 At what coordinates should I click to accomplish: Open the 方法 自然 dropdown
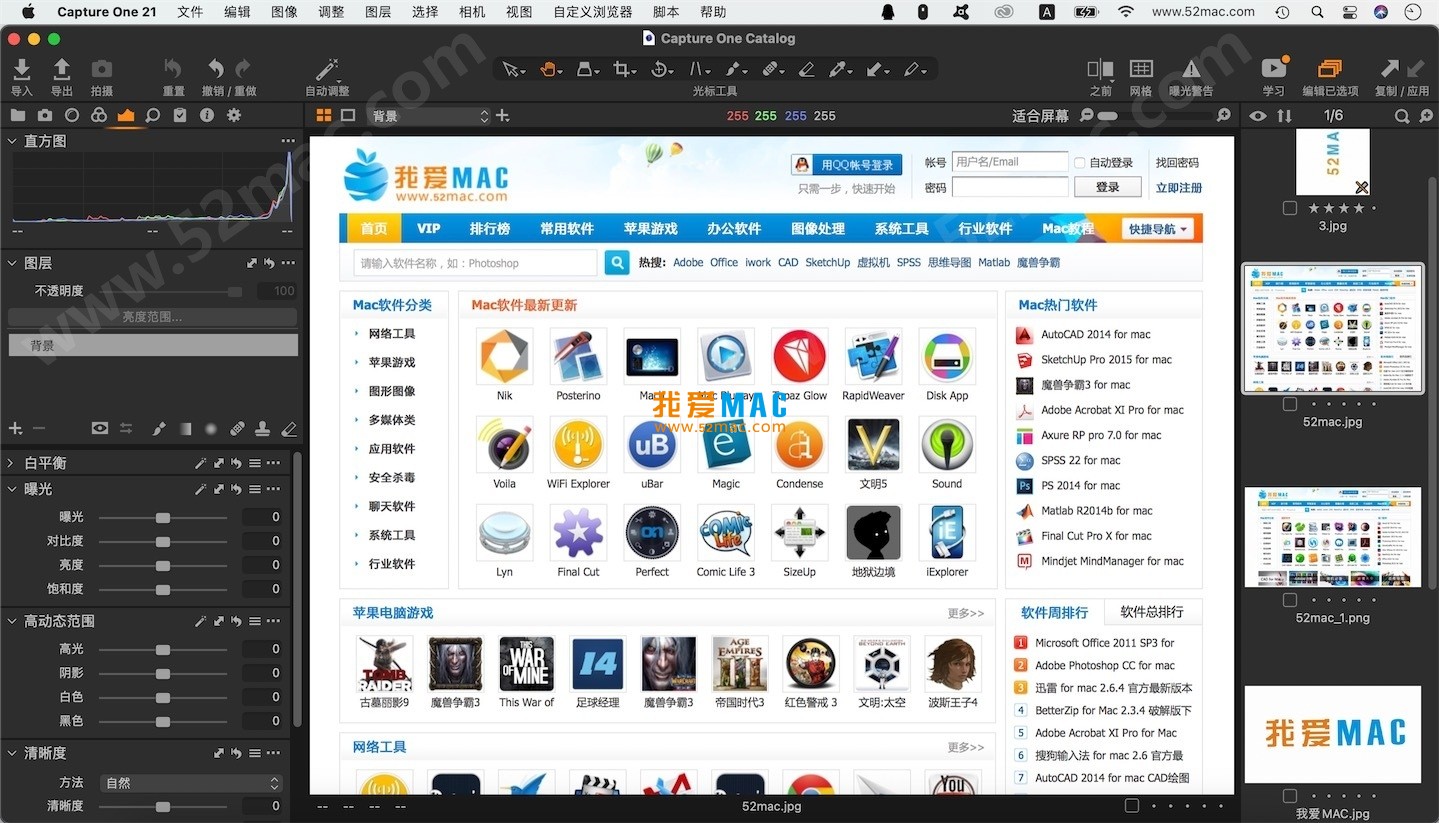pyautogui.click(x=193, y=783)
